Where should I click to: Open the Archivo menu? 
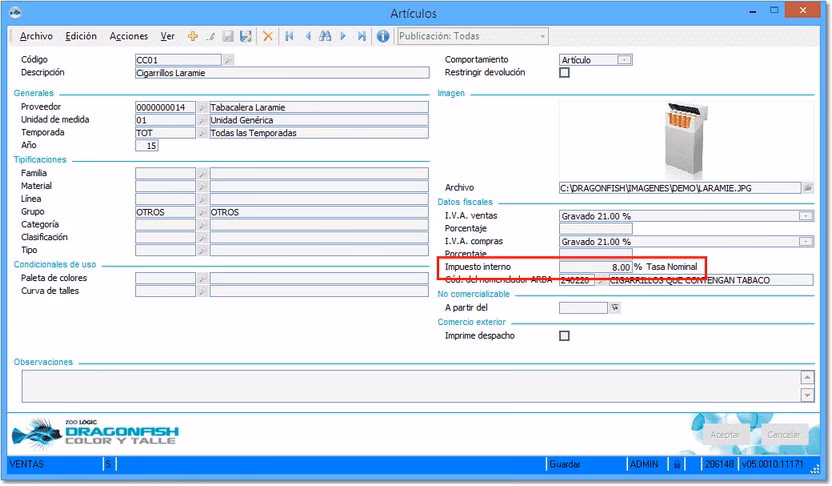tap(36, 36)
